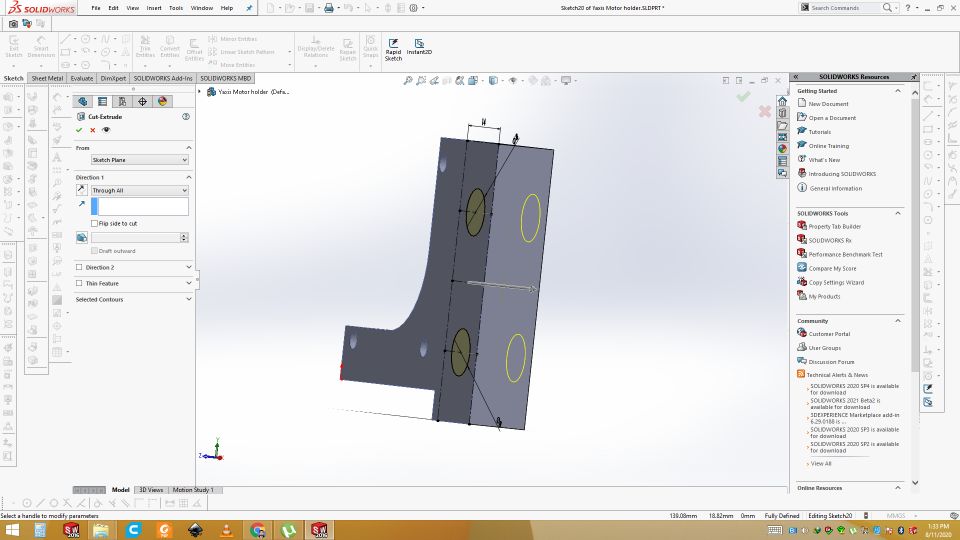Switch to the SOLIDWORKS Add-Ins tab
The height and width of the screenshot is (540, 960).
(x=163, y=78)
